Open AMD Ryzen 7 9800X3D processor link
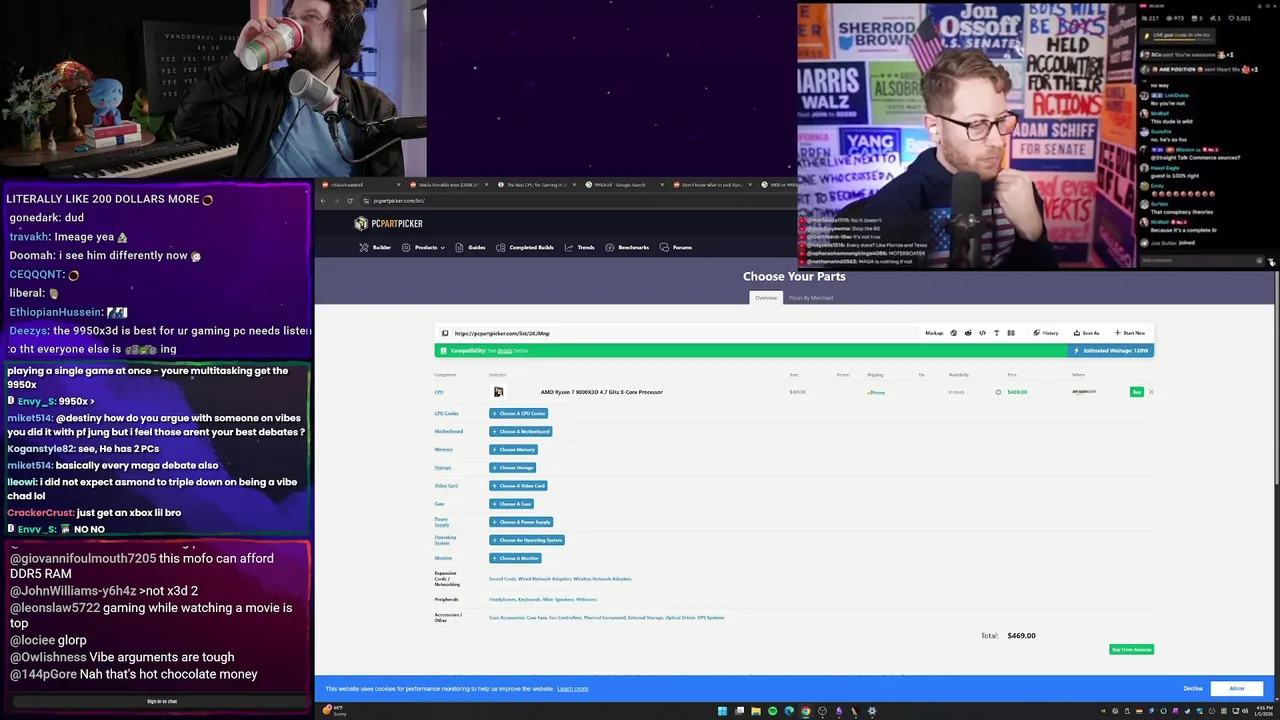This screenshot has height=720, width=1280. click(x=601, y=392)
